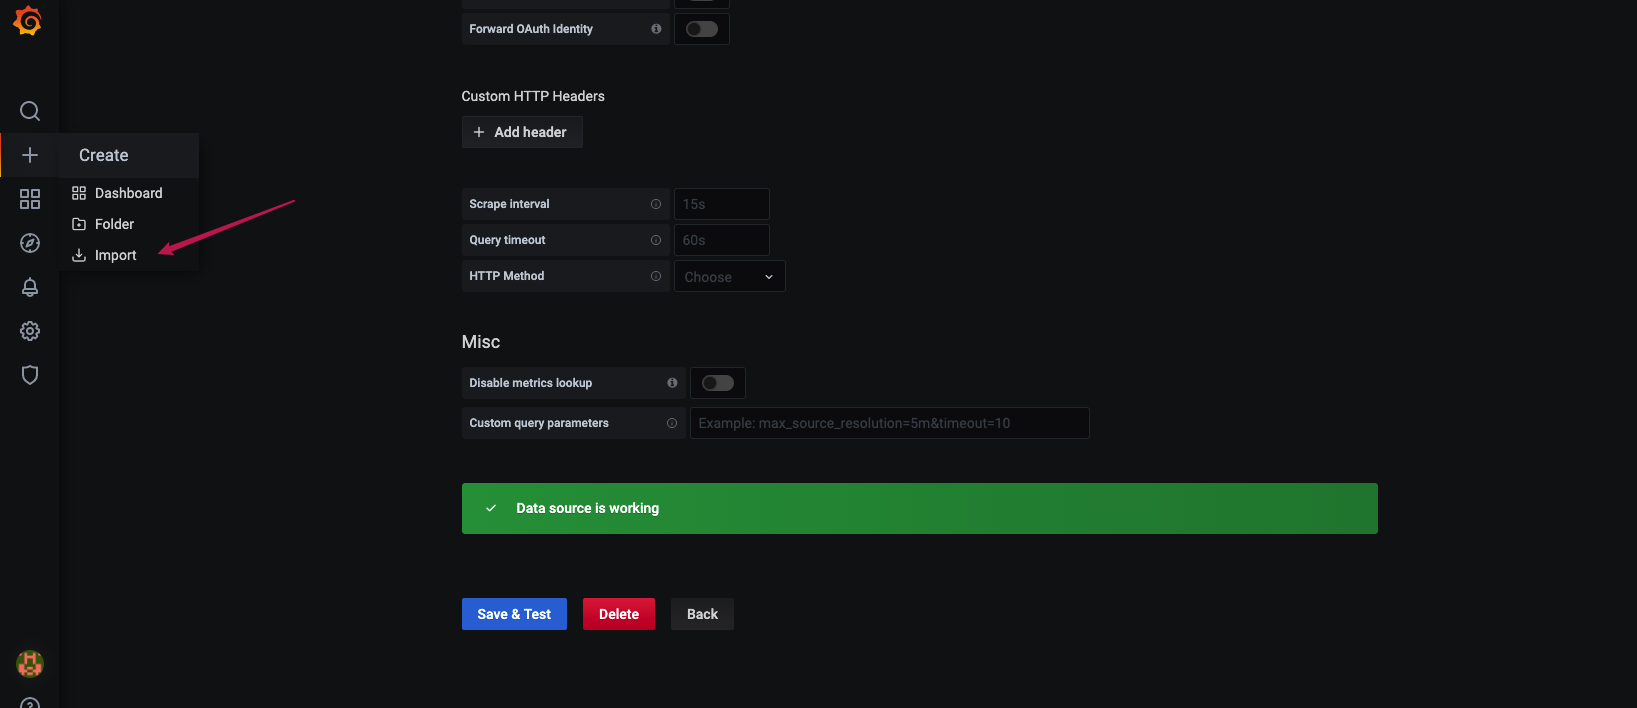The width and height of the screenshot is (1637, 708).
Task: Show info tooltip for HTTP Method
Action: pos(656,276)
